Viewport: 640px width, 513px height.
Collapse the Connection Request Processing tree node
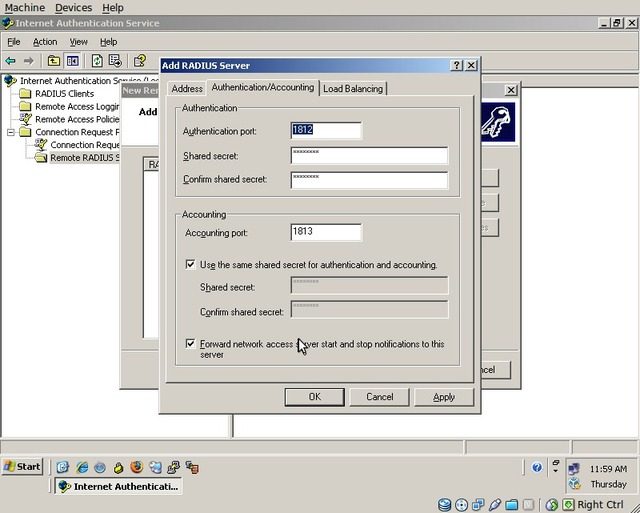(x=11, y=132)
